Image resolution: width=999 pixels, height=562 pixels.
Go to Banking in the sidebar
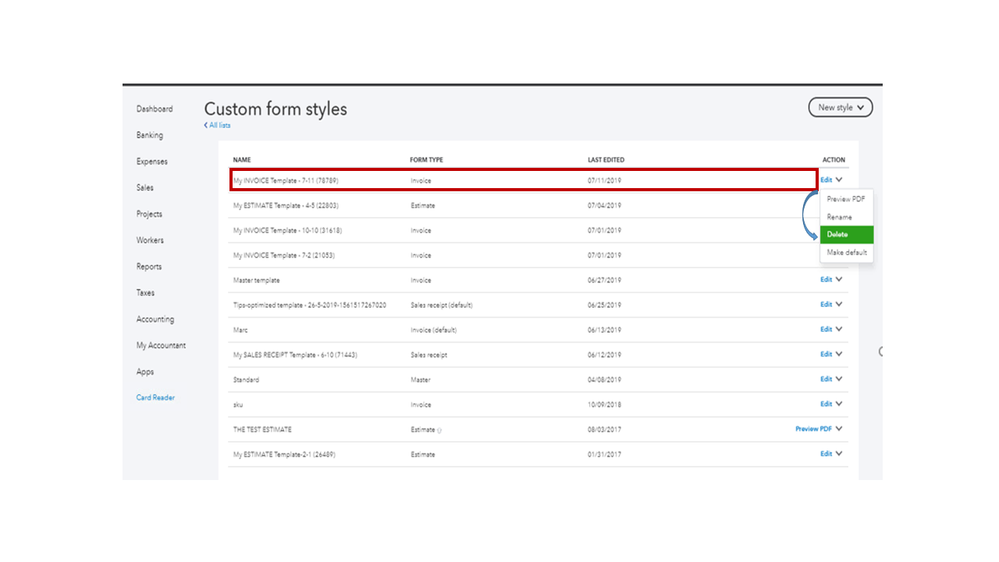click(x=150, y=135)
